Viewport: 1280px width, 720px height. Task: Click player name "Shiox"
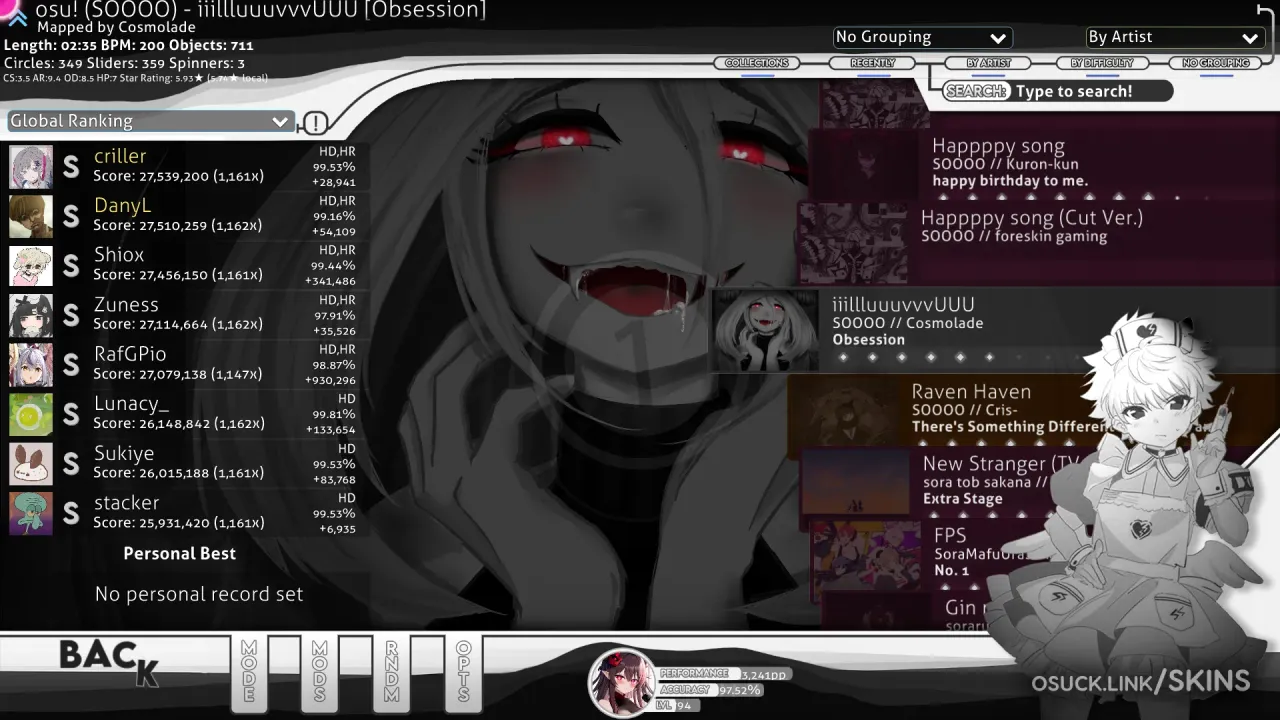[119, 255]
